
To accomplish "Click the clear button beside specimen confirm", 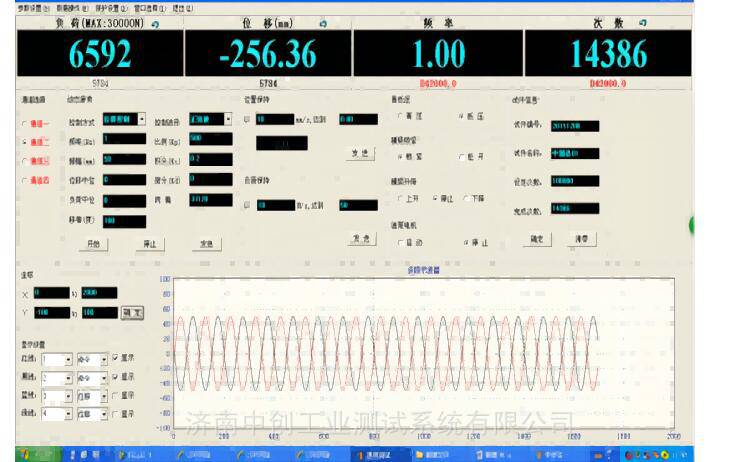I will click(582, 239).
